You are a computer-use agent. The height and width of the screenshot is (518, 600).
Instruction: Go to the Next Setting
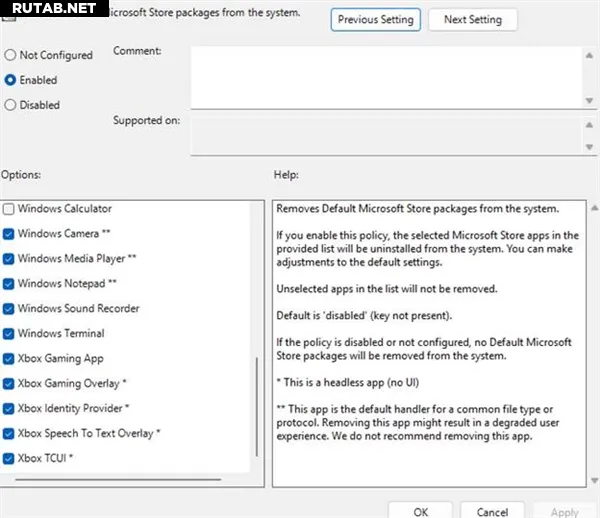click(473, 20)
